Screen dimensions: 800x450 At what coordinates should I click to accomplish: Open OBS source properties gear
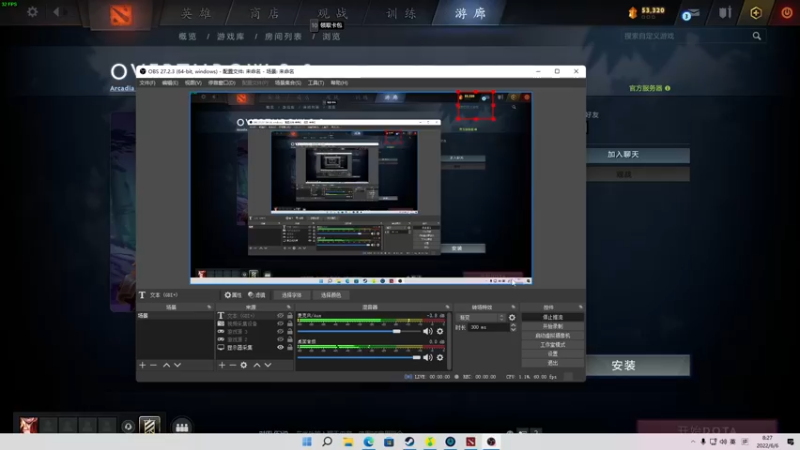click(x=244, y=365)
